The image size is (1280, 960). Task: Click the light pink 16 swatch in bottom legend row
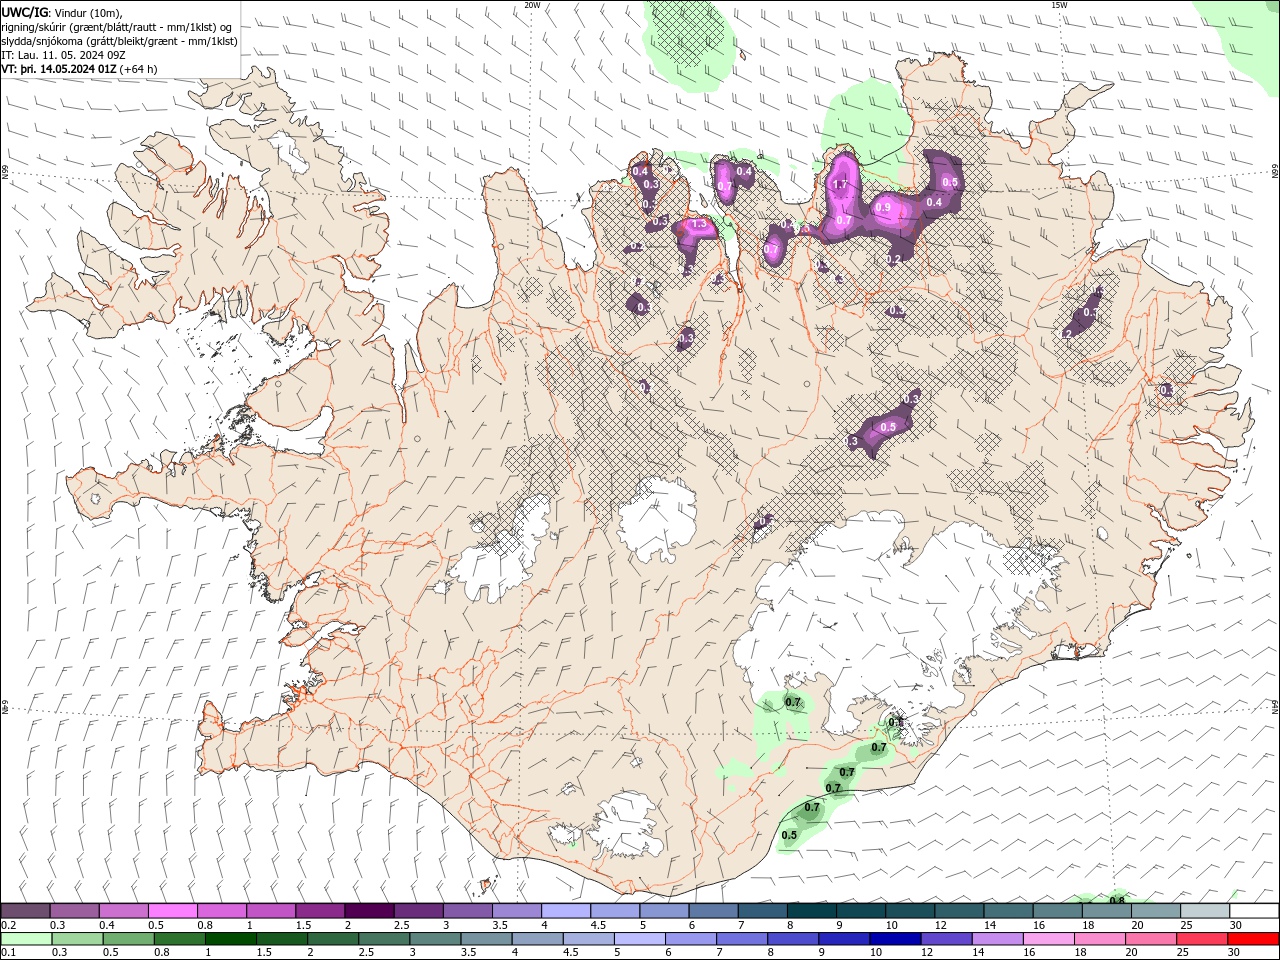click(x=1048, y=939)
